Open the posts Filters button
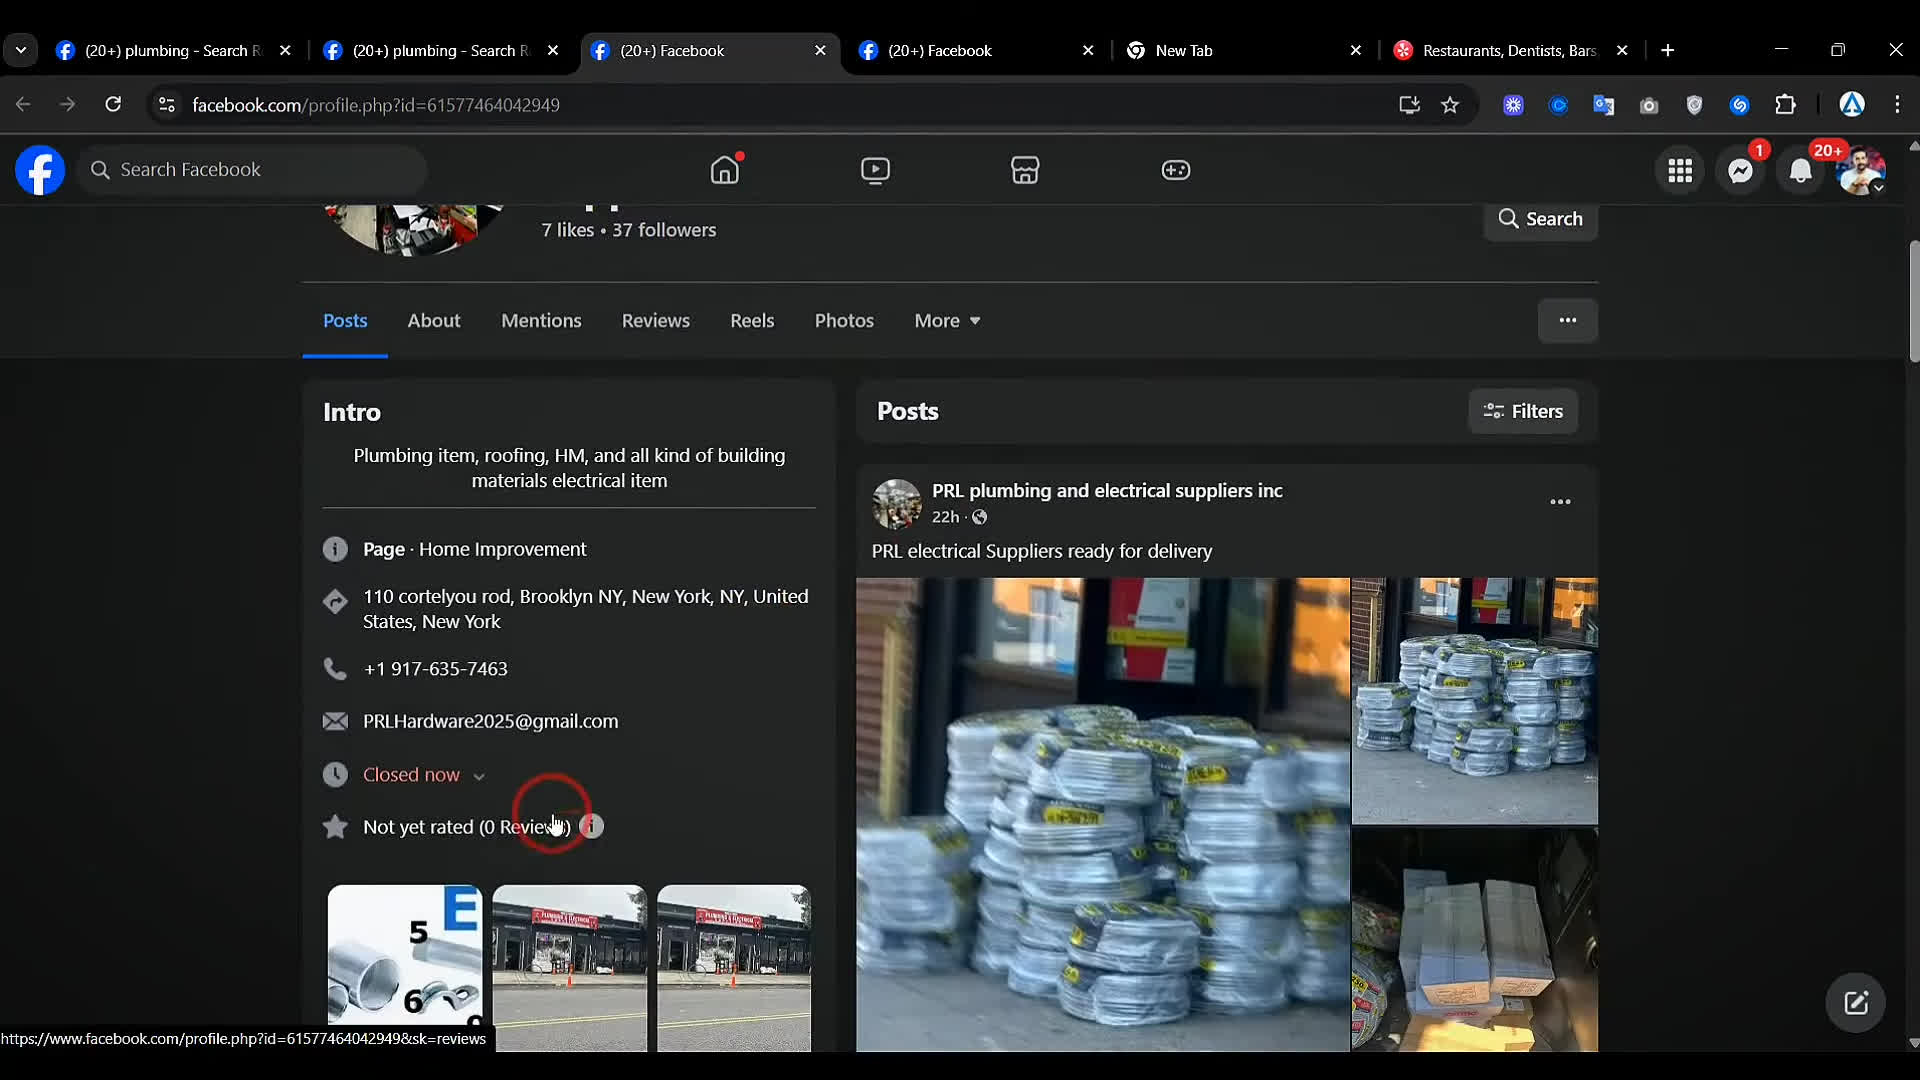The width and height of the screenshot is (1920, 1080). point(1523,411)
